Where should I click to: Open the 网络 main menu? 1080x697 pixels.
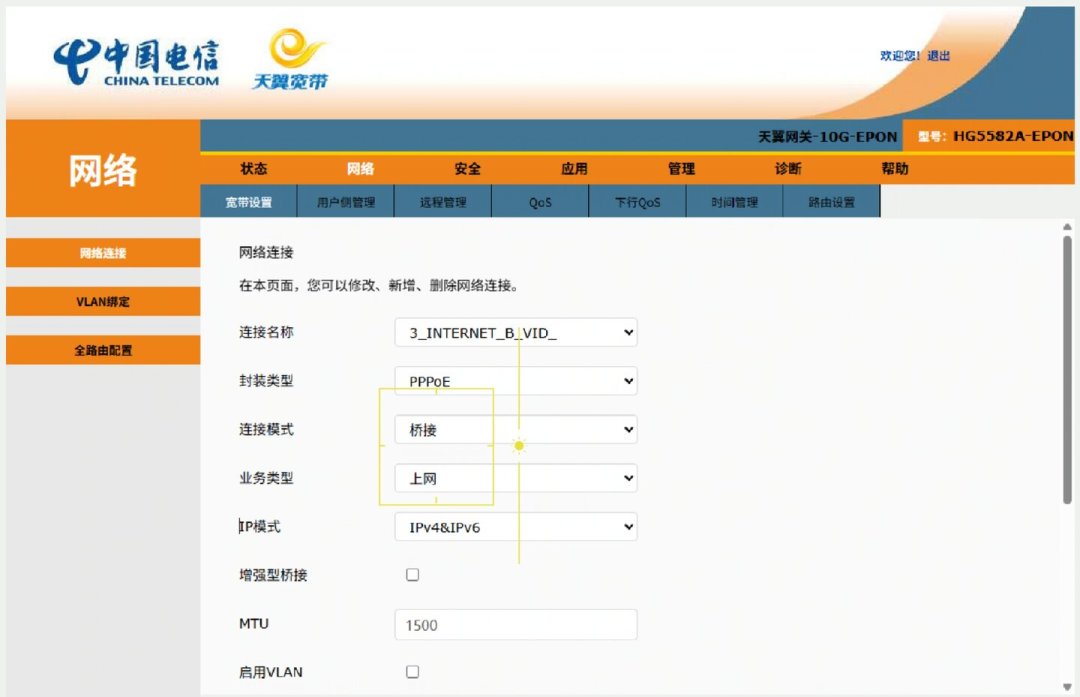pos(360,169)
